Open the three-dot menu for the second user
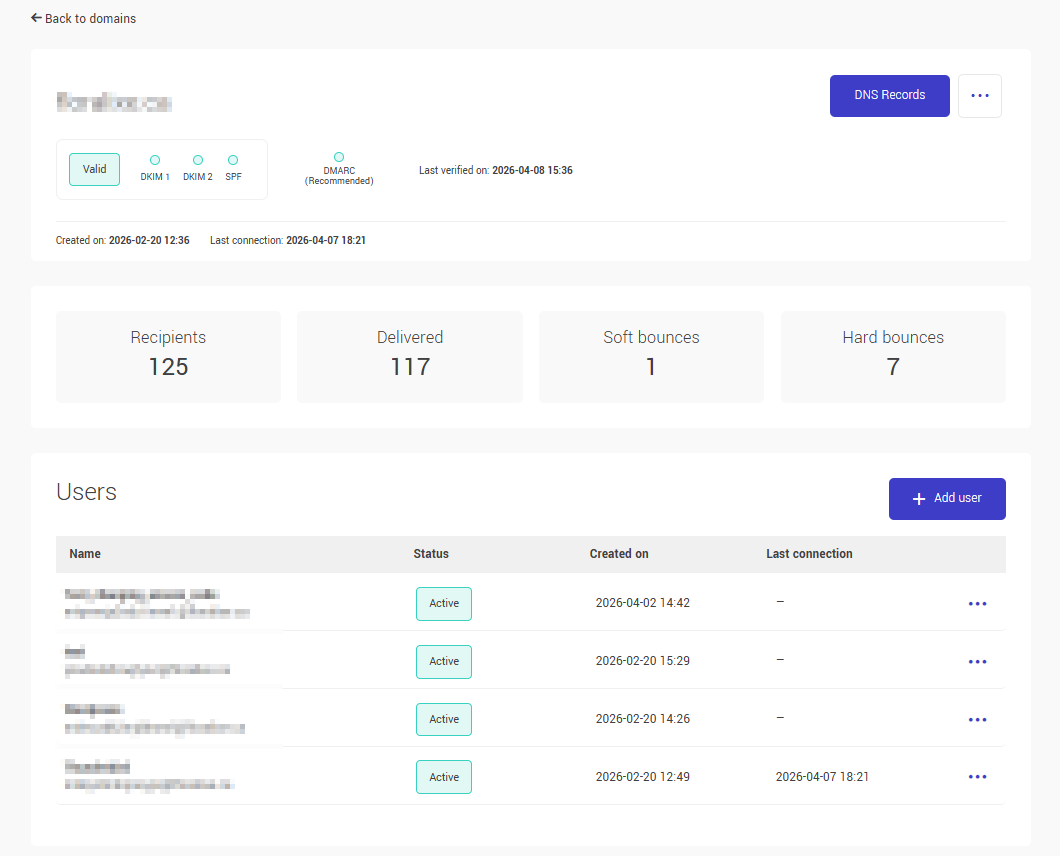 pyautogui.click(x=977, y=661)
